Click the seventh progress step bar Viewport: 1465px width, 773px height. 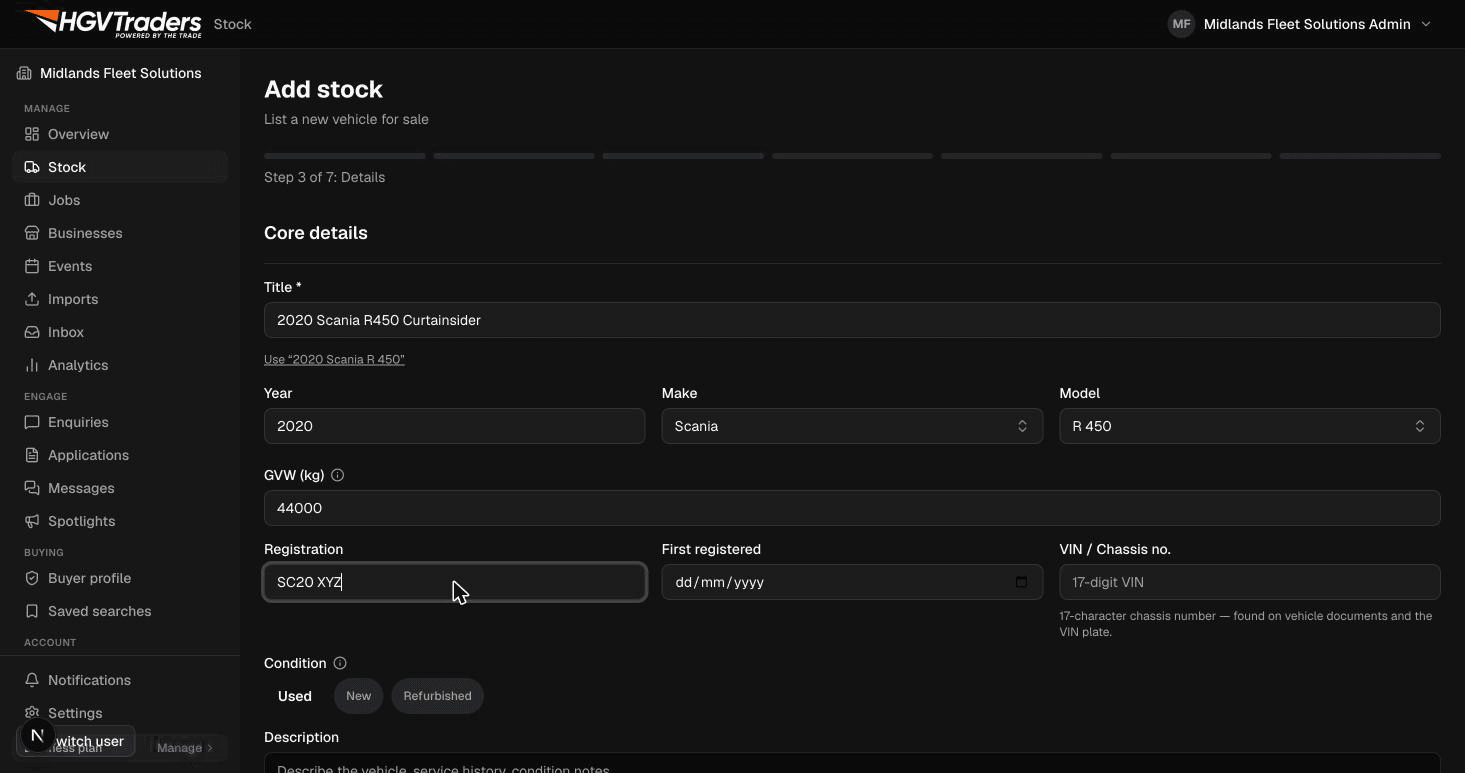(x=1360, y=156)
